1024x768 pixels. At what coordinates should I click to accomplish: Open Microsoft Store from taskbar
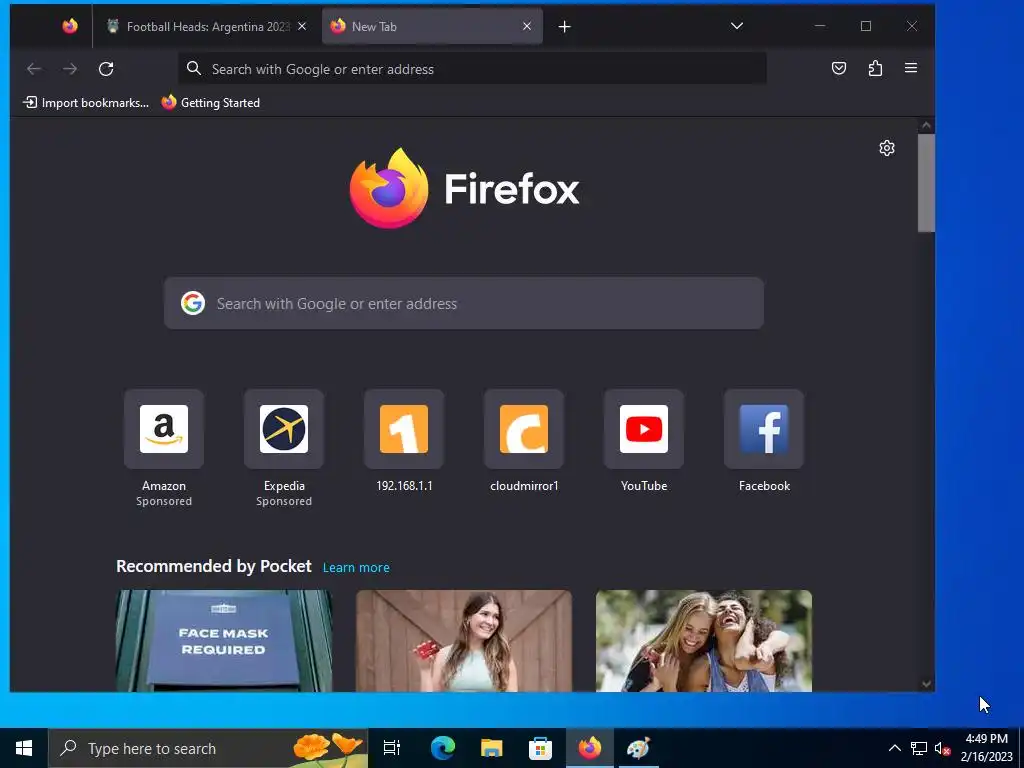[540, 748]
